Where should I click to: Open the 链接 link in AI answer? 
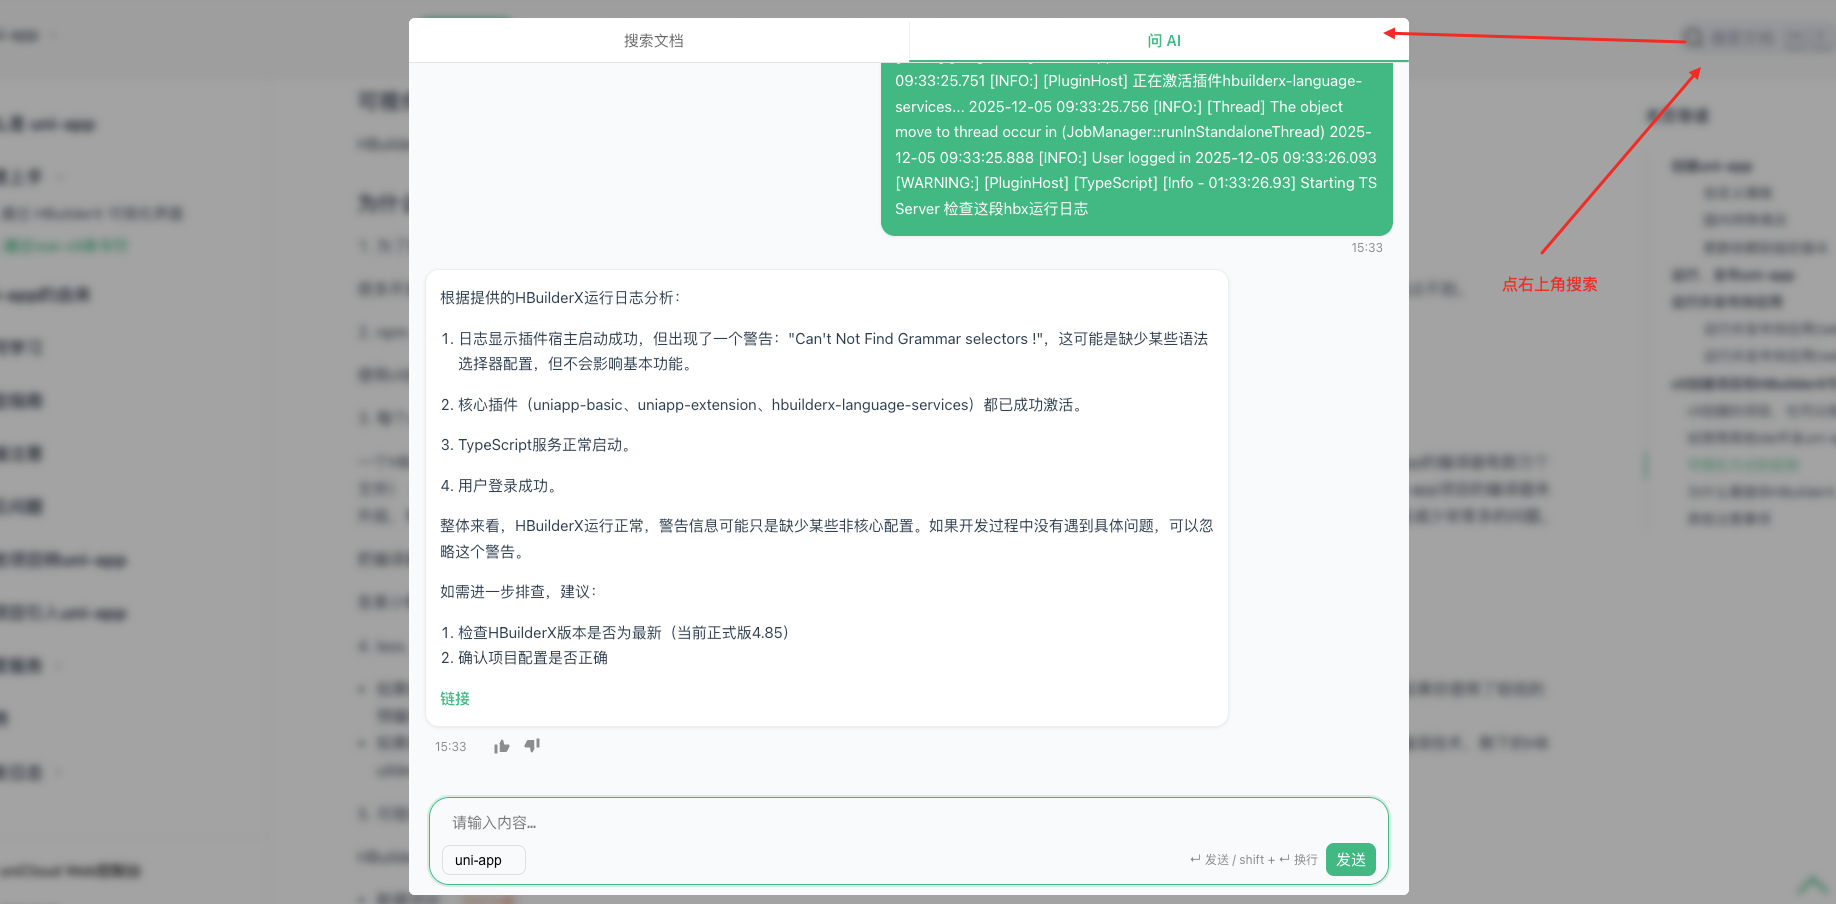tap(455, 699)
